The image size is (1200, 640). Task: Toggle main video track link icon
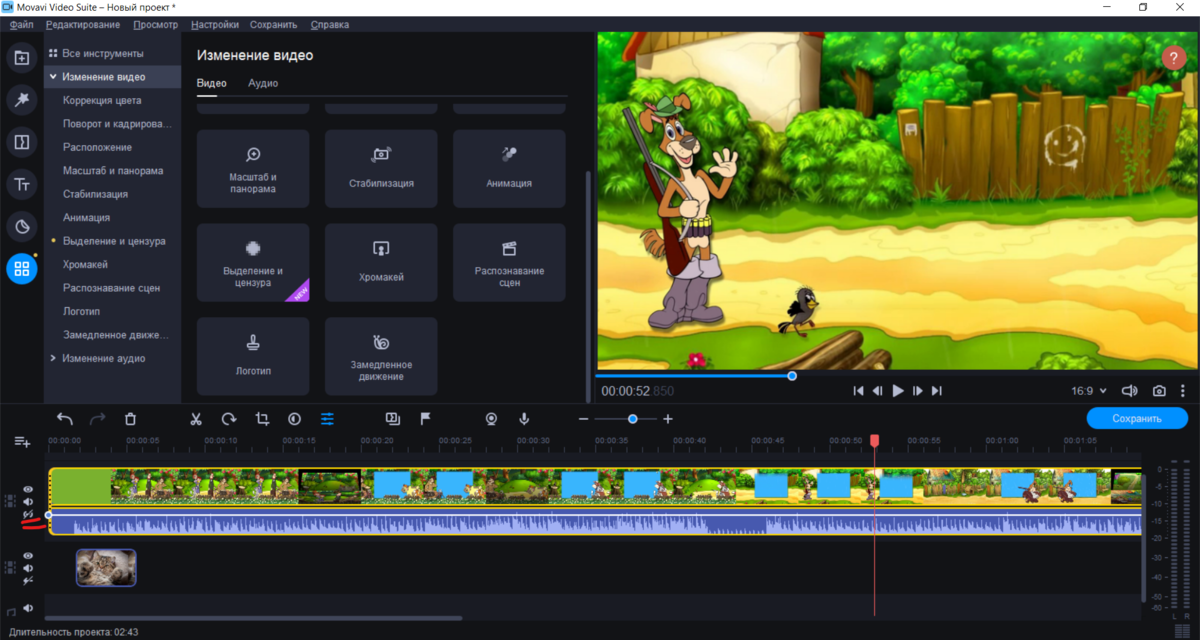[x=28, y=514]
